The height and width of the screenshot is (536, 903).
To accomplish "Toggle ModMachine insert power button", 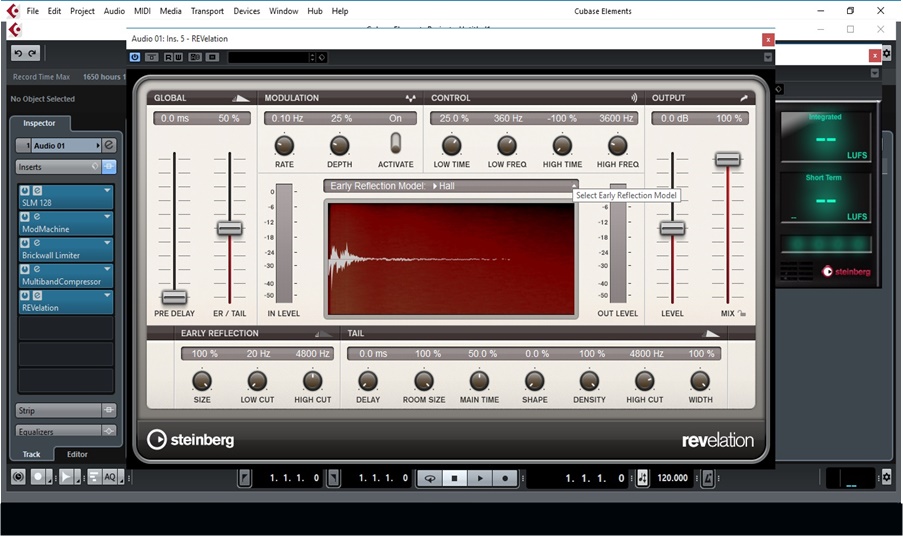I will pos(25,217).
